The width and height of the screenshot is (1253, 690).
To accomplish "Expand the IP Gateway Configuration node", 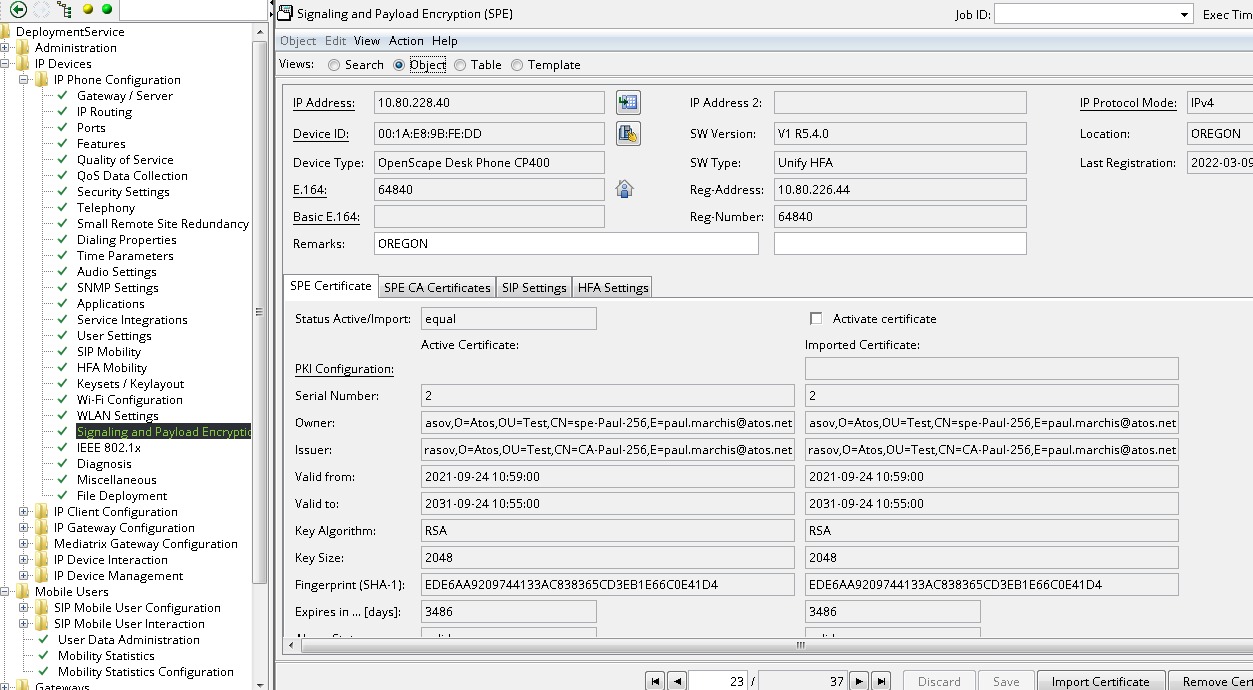I will [24, 528].
